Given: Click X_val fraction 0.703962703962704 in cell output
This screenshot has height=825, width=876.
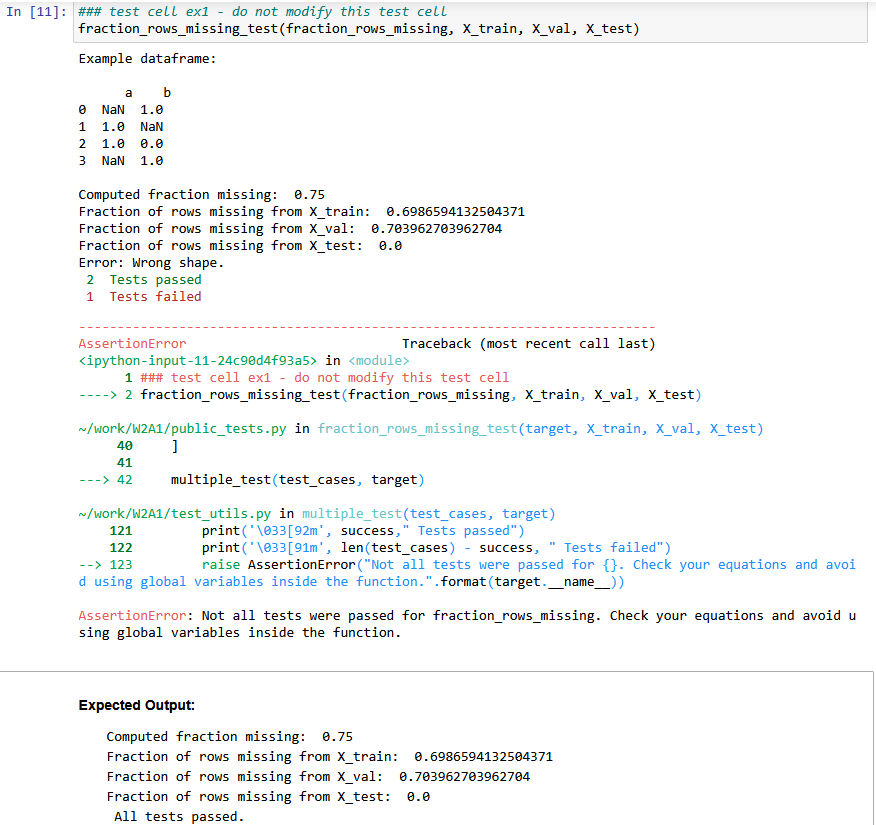Looking at the screenshot, I should [x=436, y=228].
